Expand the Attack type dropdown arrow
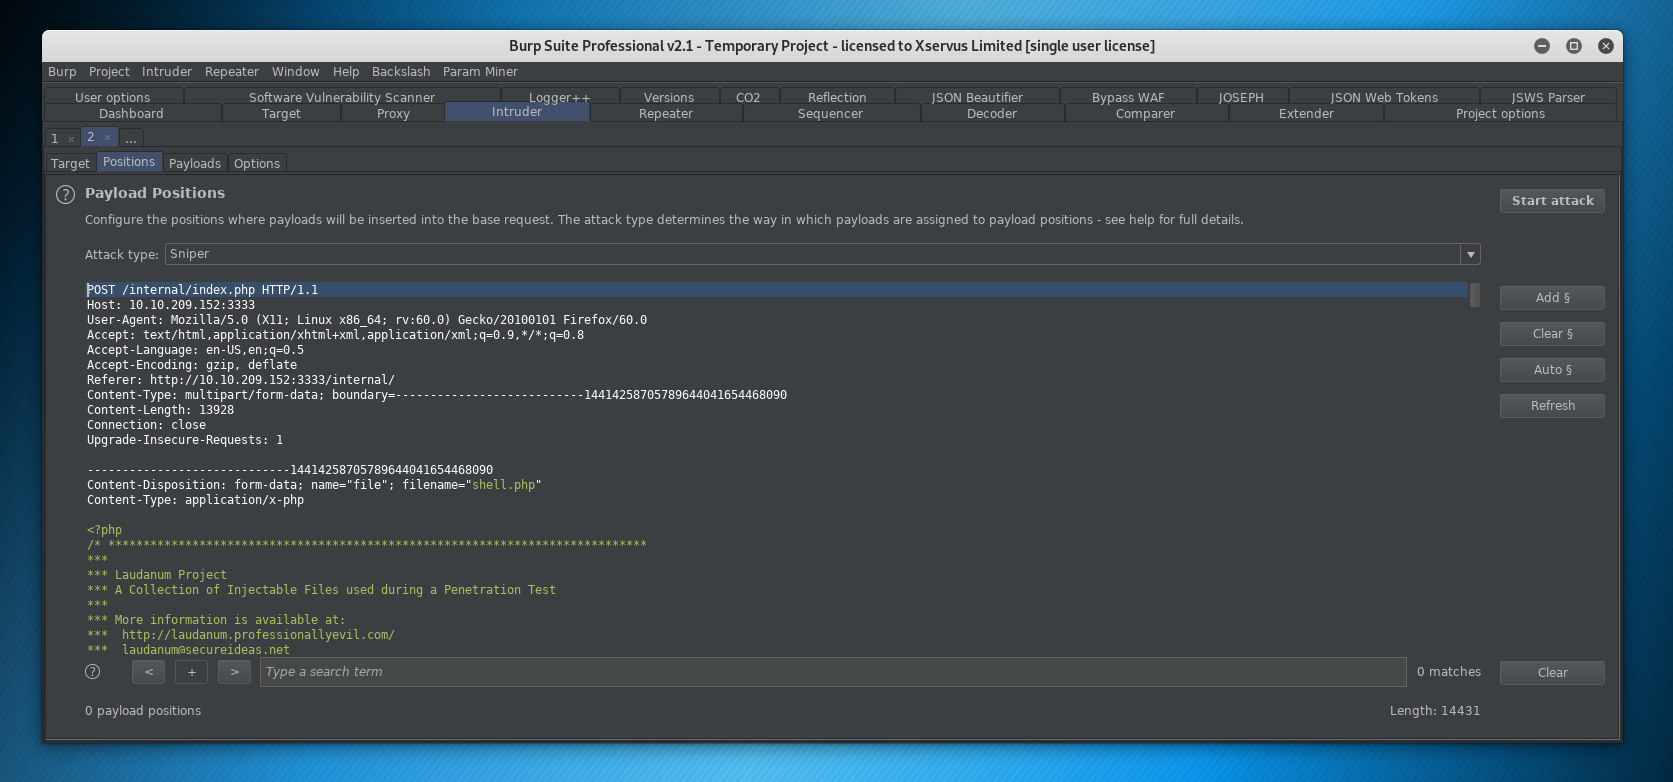The height and width of the screenshot is (782, 1673). 1470,254
